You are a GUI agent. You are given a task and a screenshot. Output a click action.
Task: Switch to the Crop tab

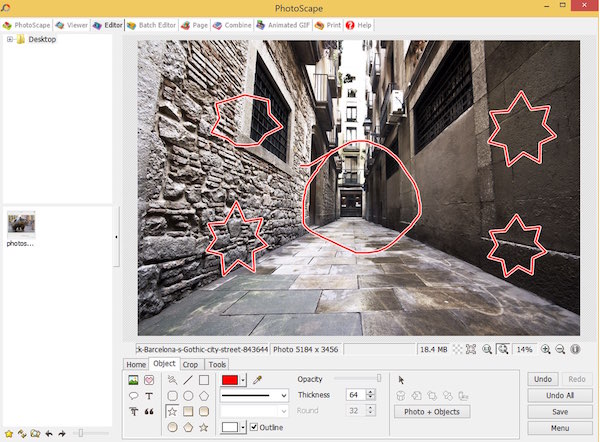pos(190,365)
